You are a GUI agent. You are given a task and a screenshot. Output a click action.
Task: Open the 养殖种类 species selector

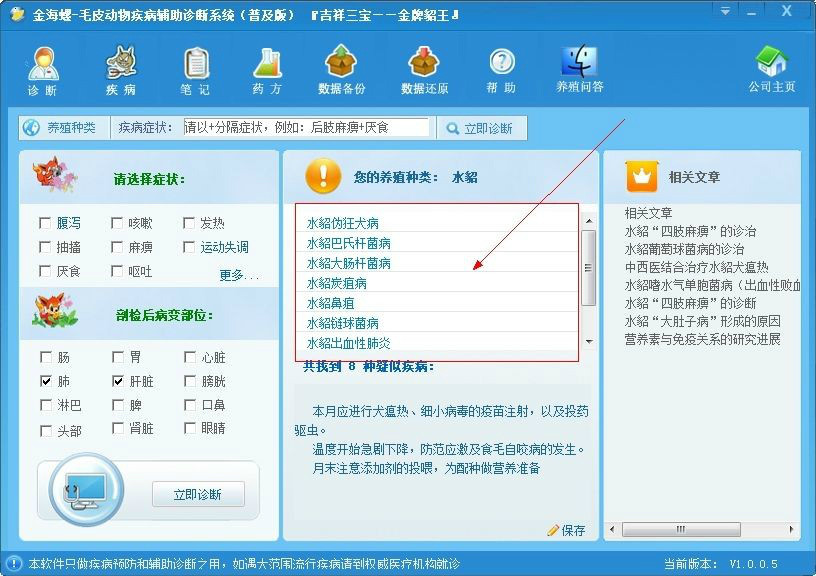[62, 128]
